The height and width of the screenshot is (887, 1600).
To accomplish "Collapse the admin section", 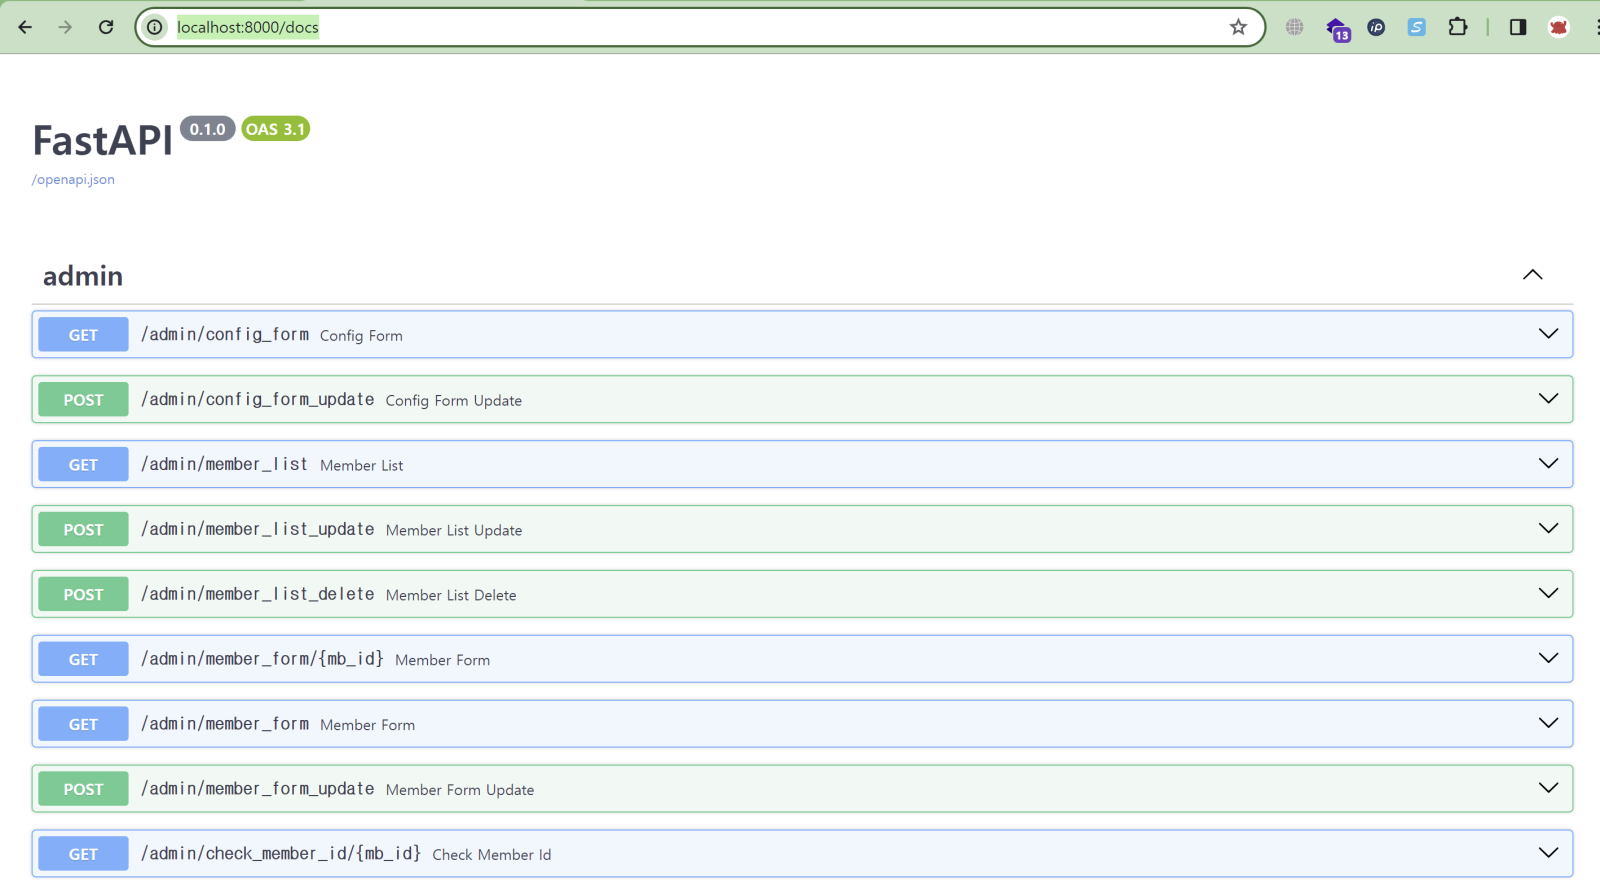I will pos(1532,275).
